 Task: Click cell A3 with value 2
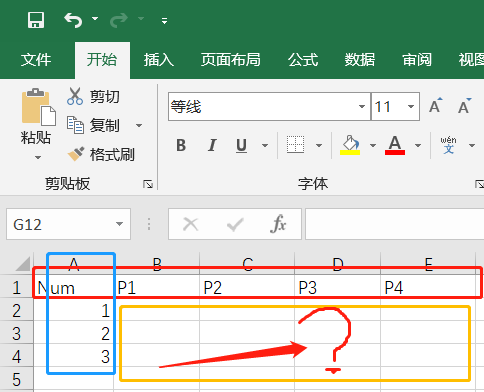[73, 333]
